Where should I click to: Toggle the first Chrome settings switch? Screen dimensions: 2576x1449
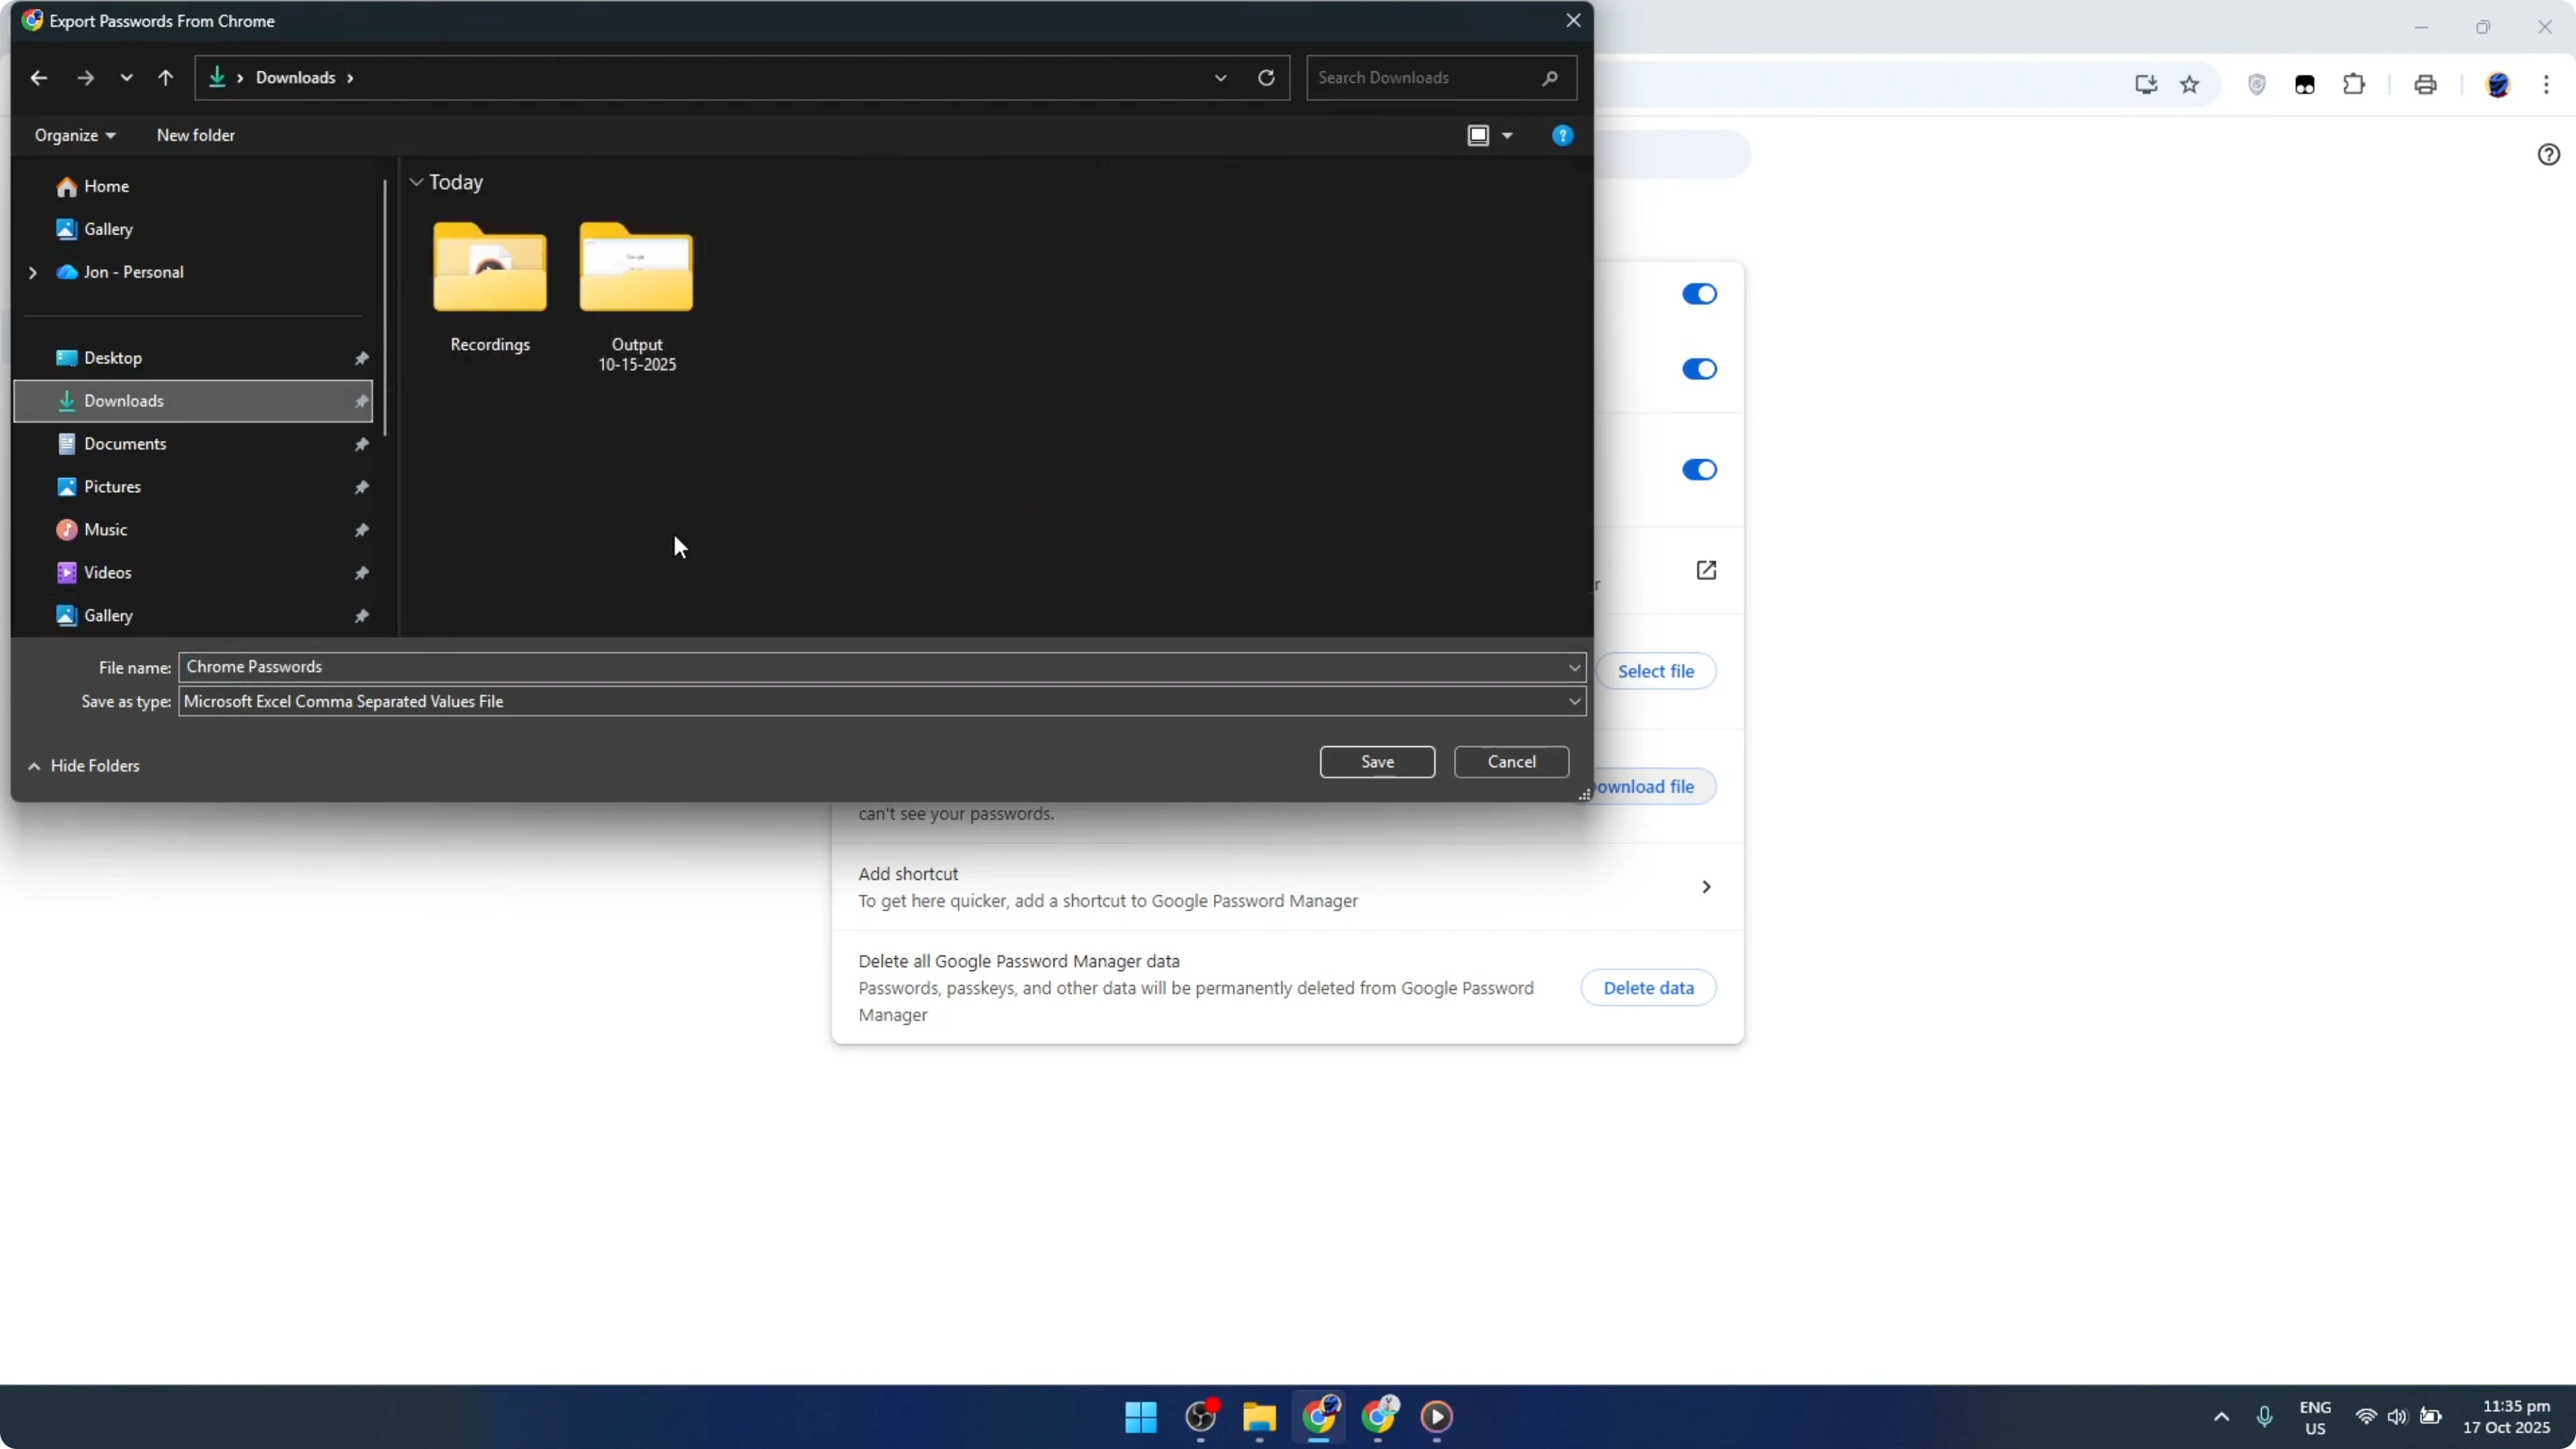coord(1699,294)
